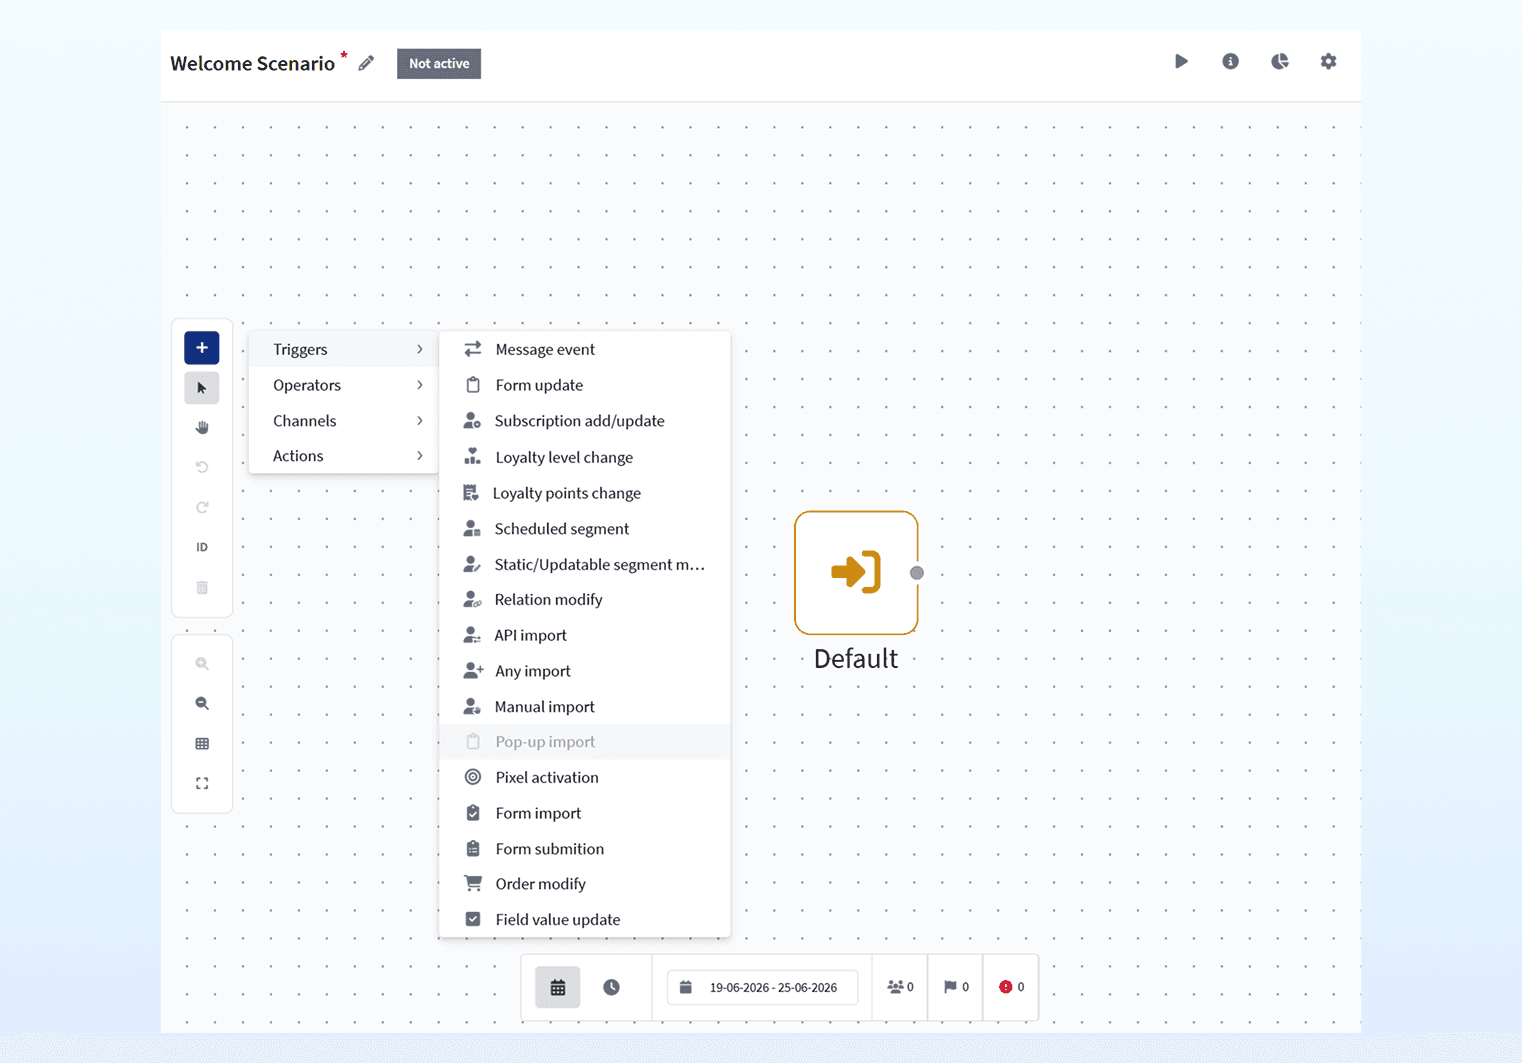Image resolution: width=1522 pixels, height=1063 pixels.
Task: Expand the Triggers submenu
Action: tap(344, 349)
